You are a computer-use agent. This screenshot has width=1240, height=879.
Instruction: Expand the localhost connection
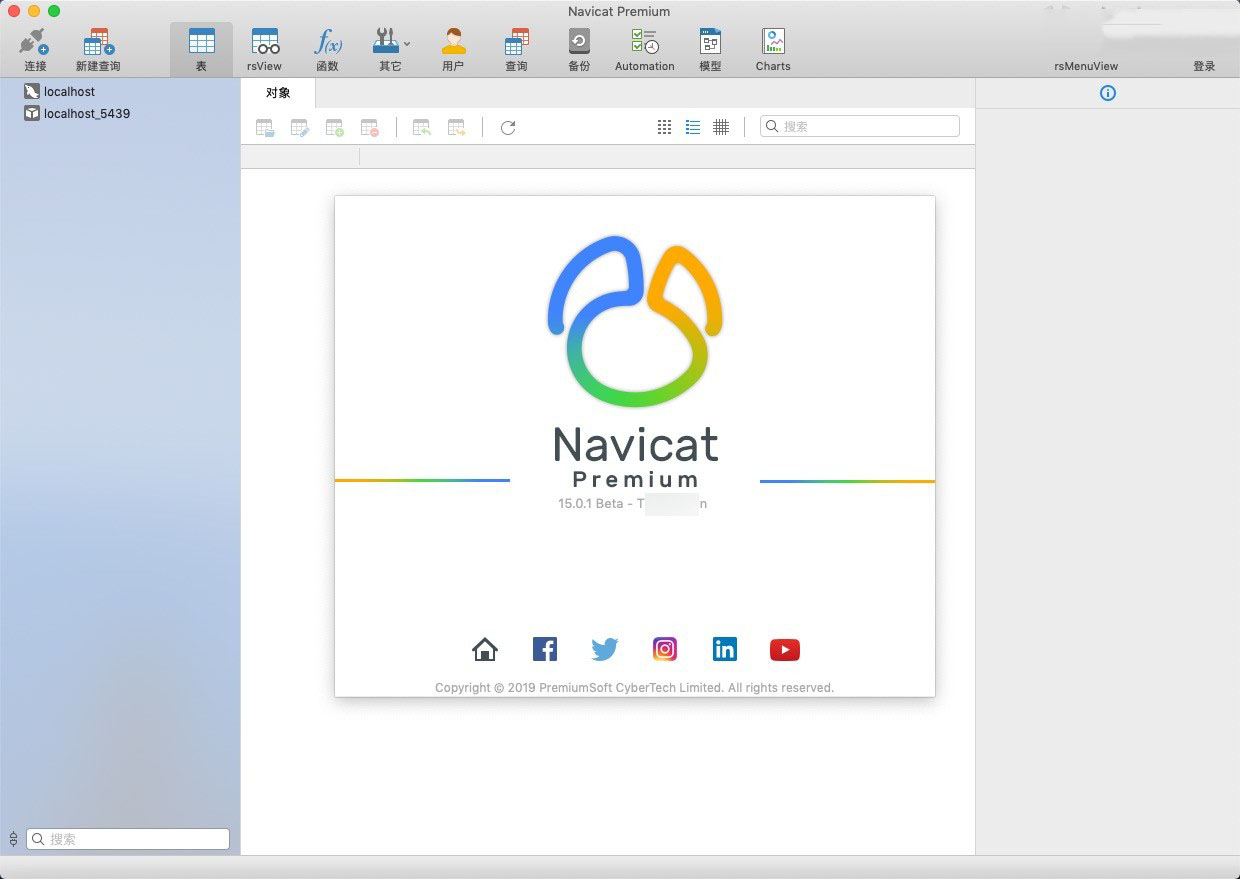click(x=68, y=91)
